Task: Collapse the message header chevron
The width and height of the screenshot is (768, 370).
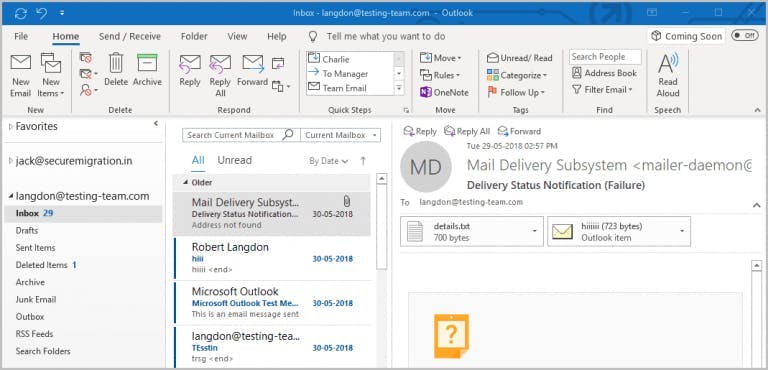Action: [756, 205]
